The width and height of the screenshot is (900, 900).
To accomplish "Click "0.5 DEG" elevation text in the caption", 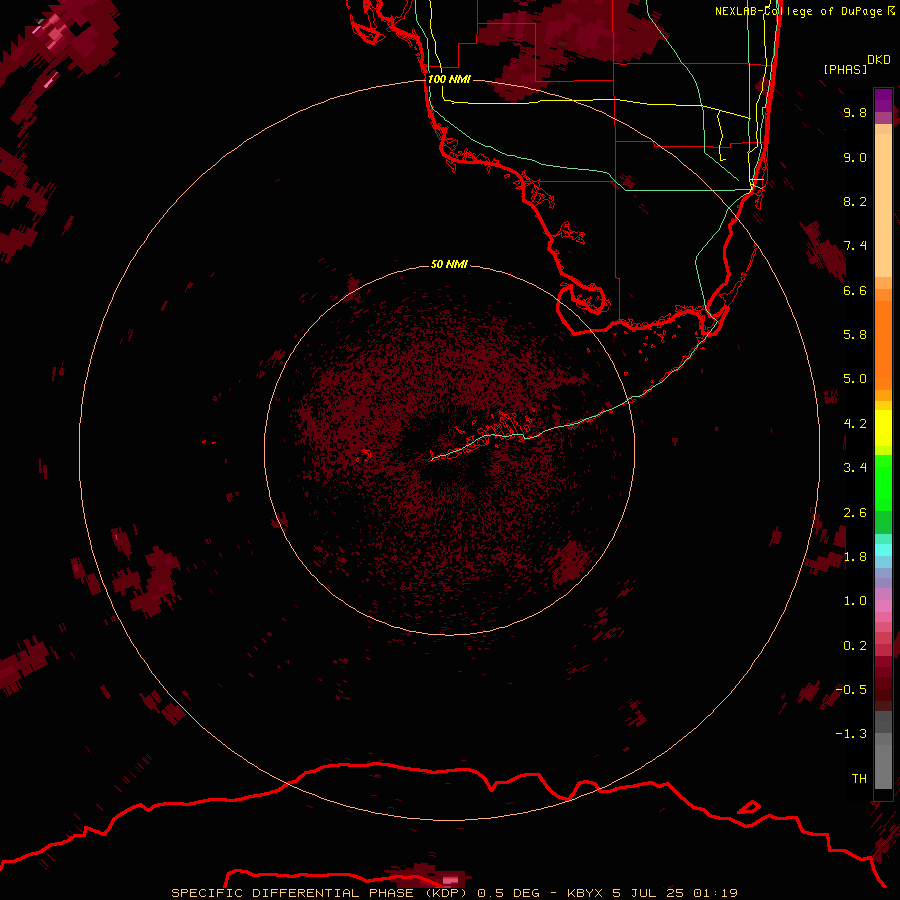I will click(x=509, y=893).
